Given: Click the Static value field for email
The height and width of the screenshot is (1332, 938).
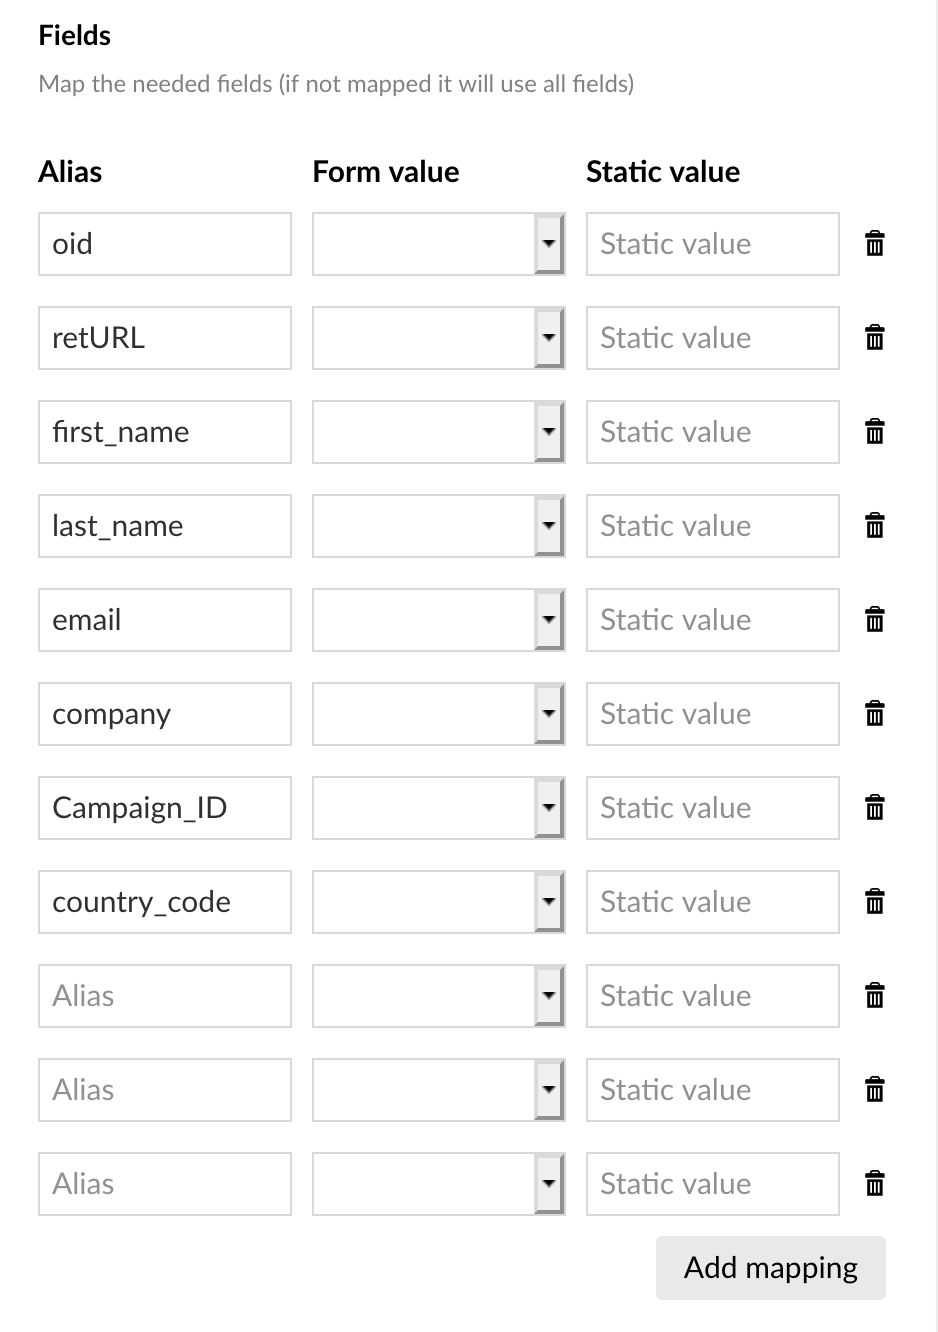Looking at the screenshot, I should 712,620.
